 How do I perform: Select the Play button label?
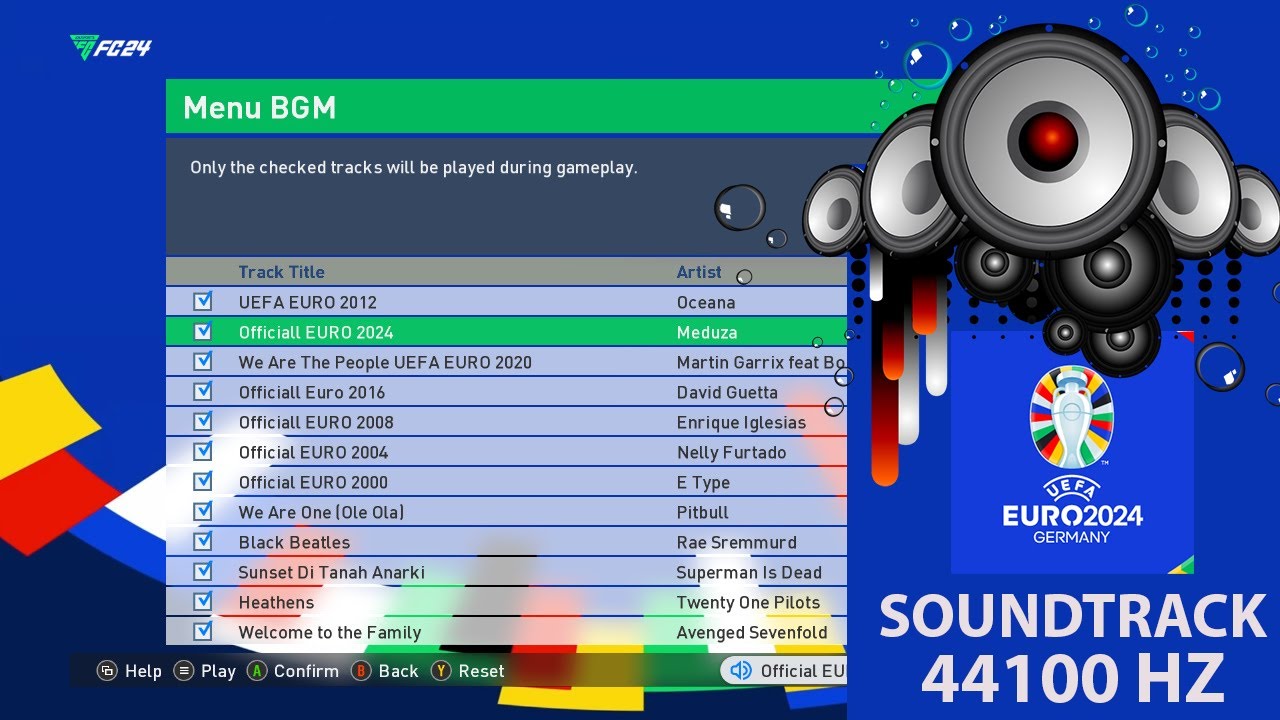click(218, 671)
